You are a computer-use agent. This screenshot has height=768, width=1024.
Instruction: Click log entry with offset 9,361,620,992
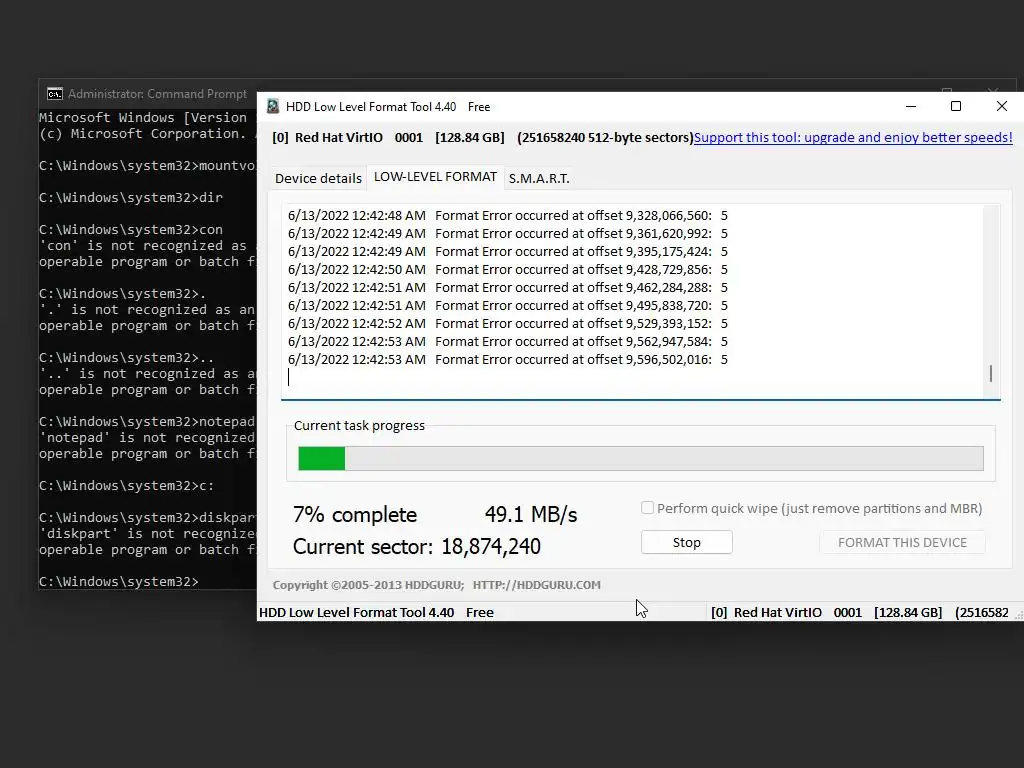(x=507, y=234)
